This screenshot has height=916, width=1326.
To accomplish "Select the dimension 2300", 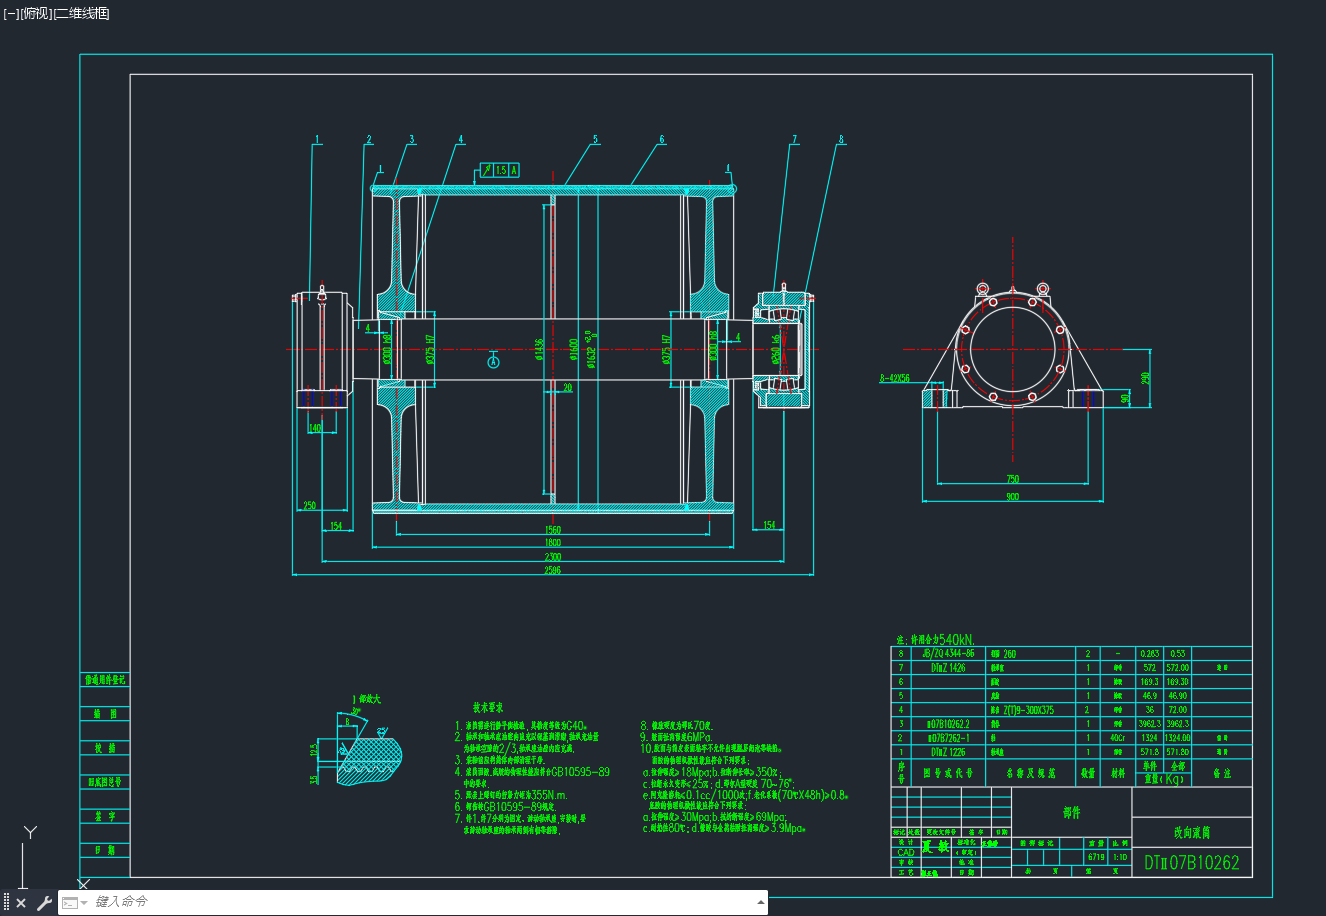I will pos(552,557).
